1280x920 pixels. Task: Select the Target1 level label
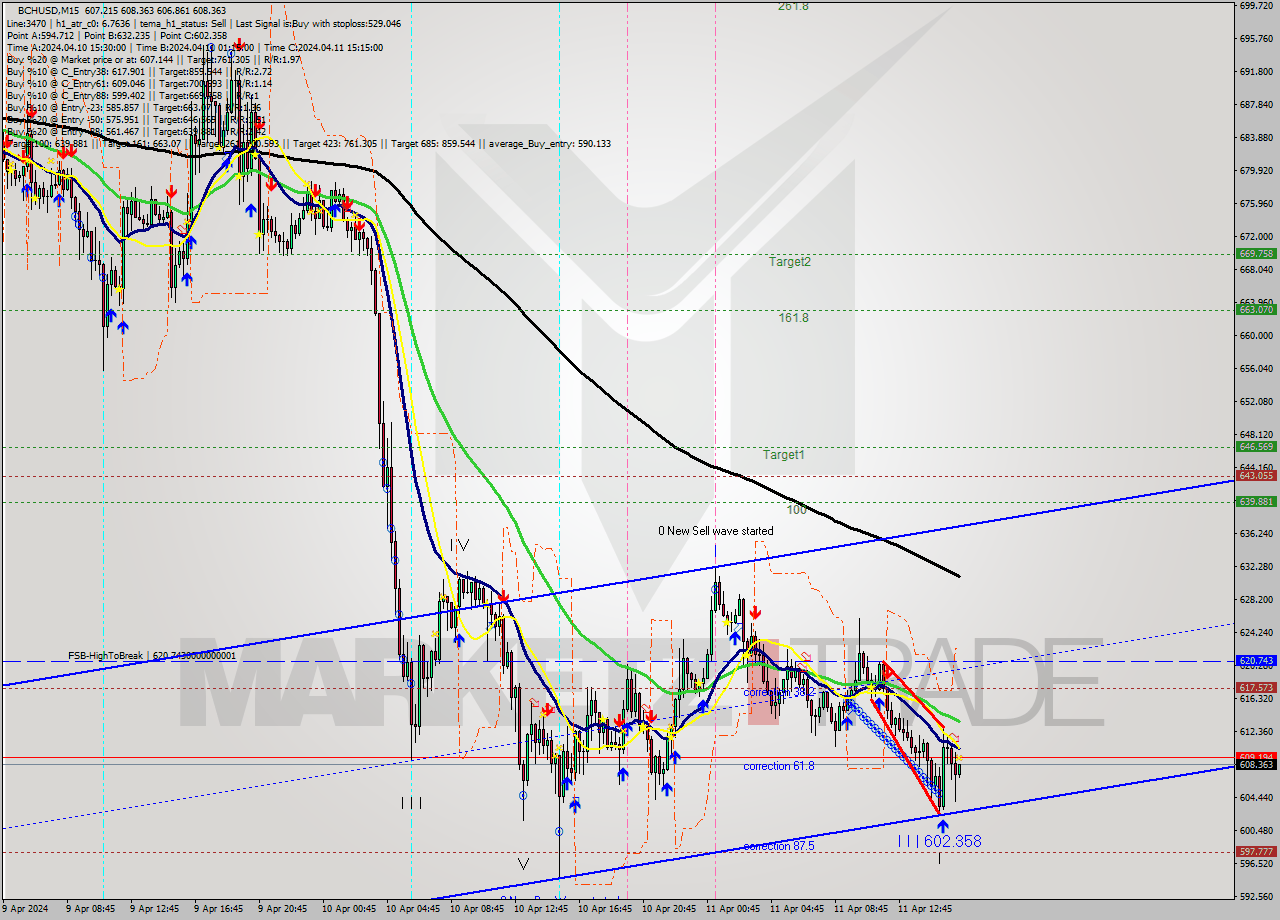pyautogui.click(x=784, y=455)
